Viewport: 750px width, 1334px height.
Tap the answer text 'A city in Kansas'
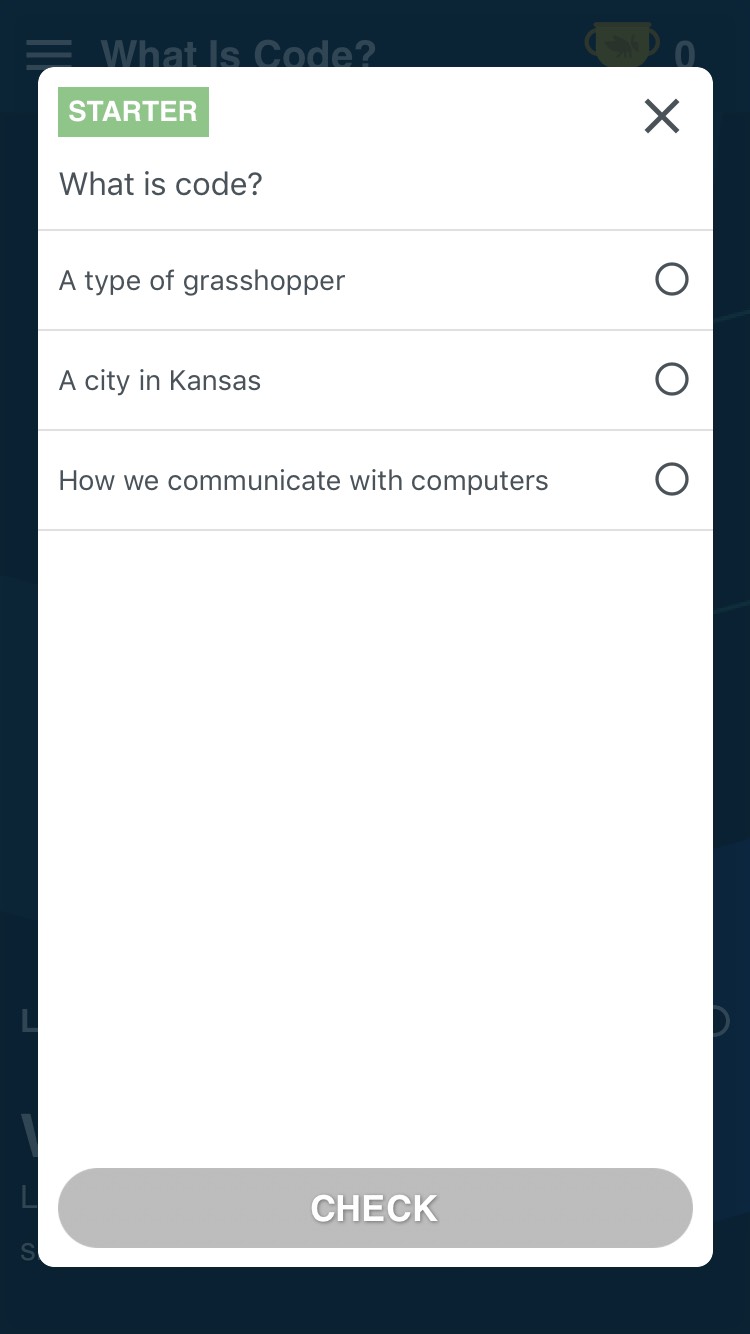pyautogui.click(x=160, y=381)
